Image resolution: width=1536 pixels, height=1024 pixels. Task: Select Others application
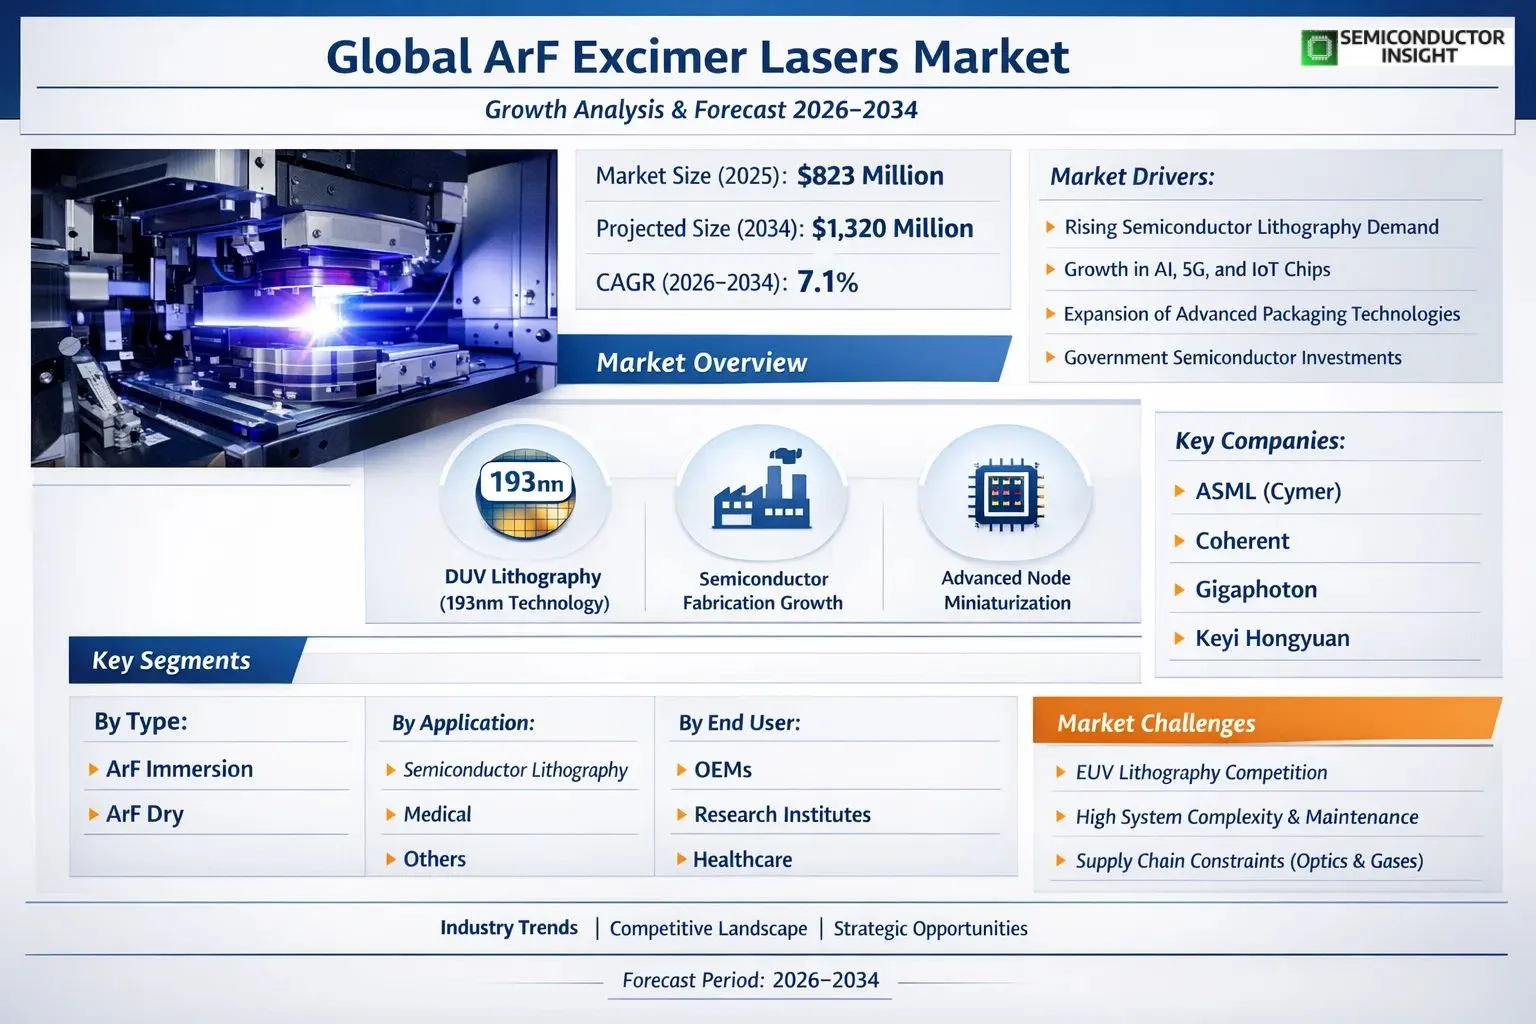coord(434,859)
